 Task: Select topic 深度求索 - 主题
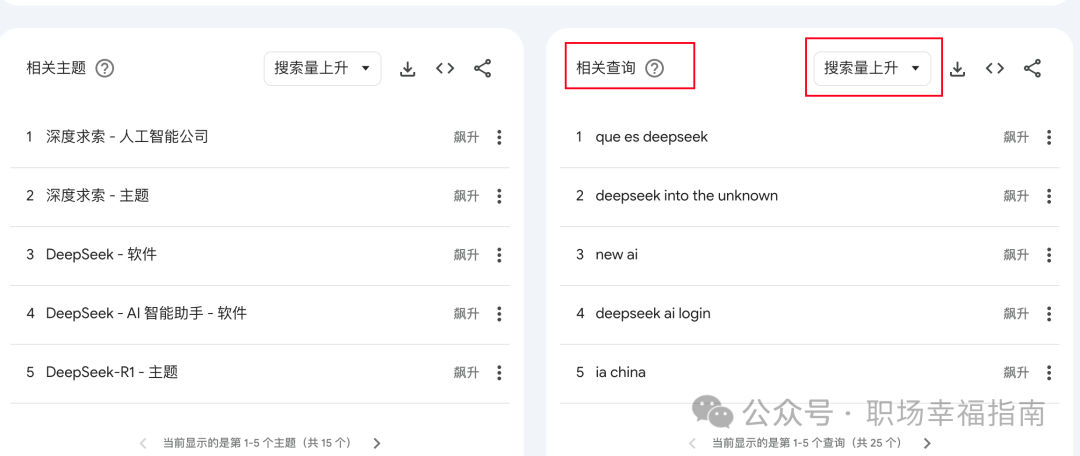point(97,196)
